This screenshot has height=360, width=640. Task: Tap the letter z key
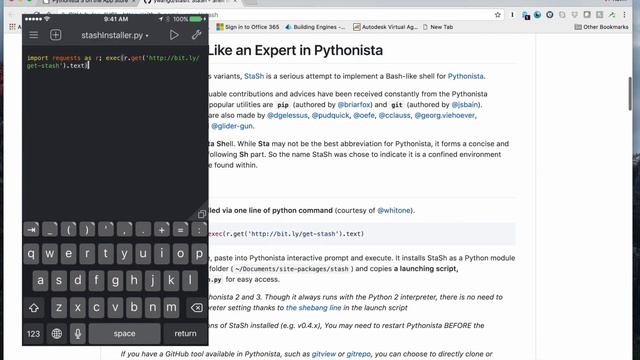[59, 307]
